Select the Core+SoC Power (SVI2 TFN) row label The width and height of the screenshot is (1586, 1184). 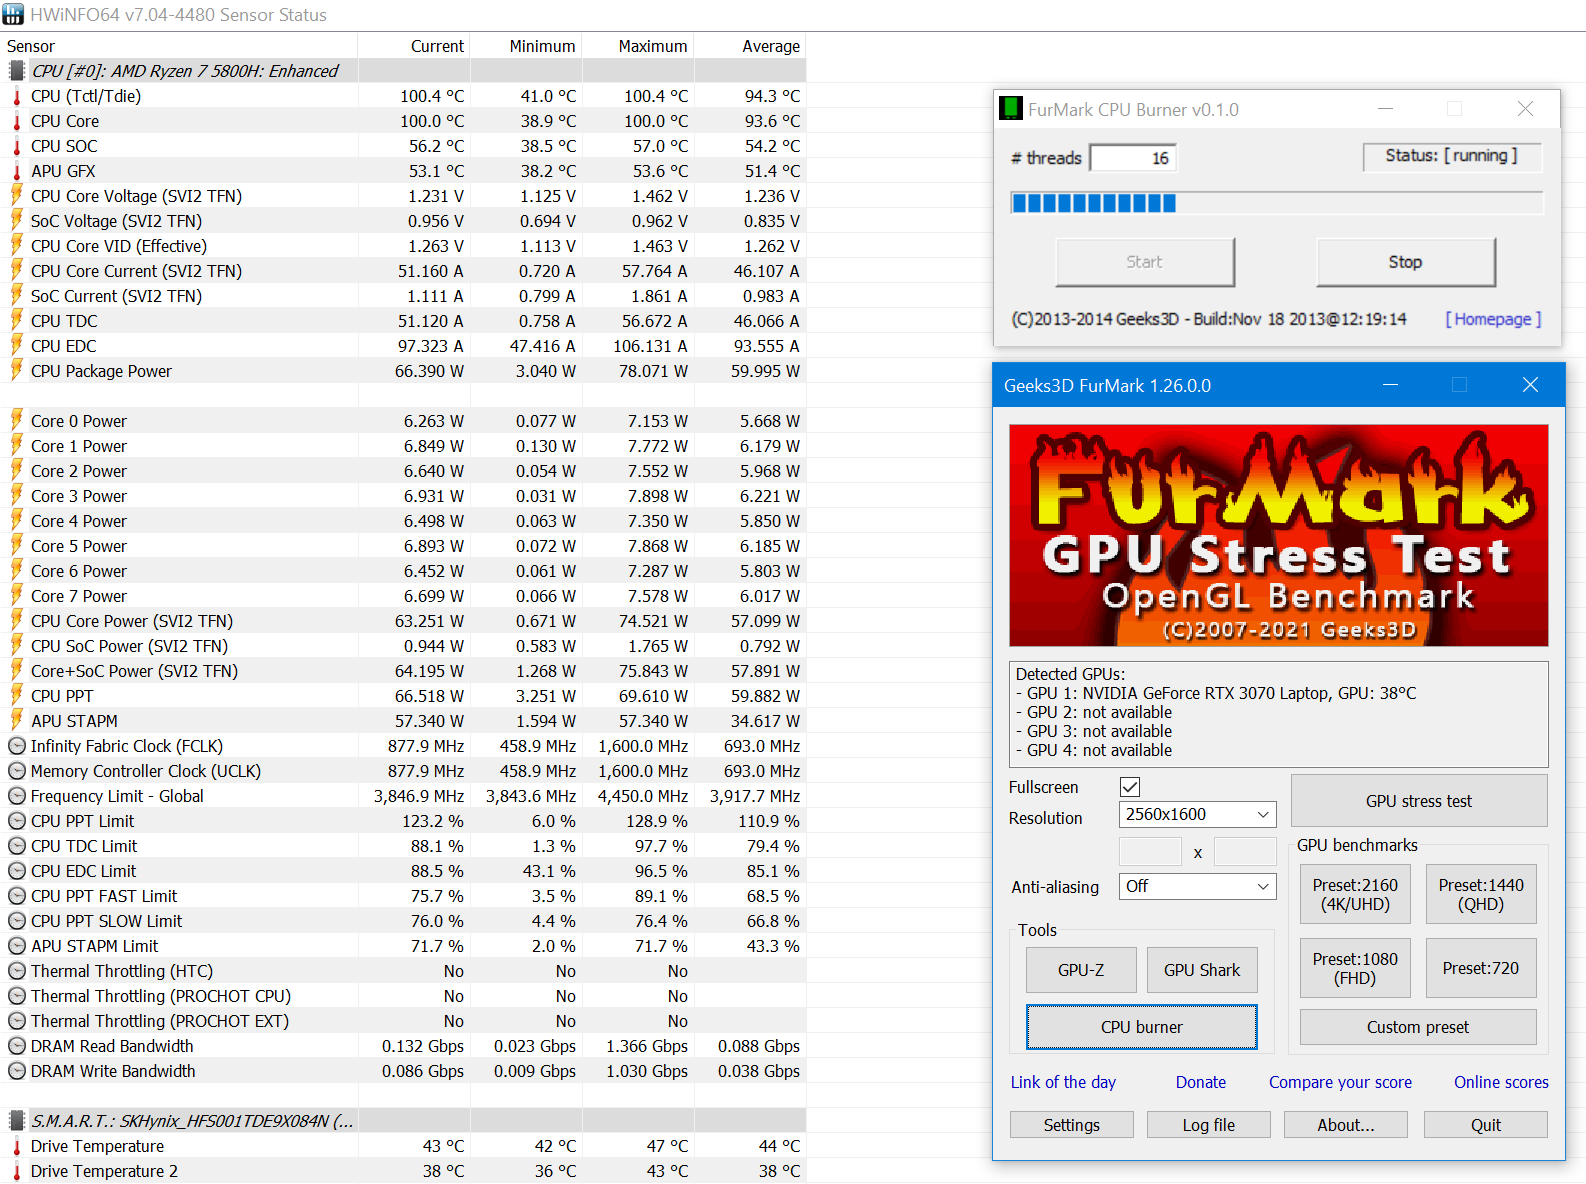click(134, 671)
